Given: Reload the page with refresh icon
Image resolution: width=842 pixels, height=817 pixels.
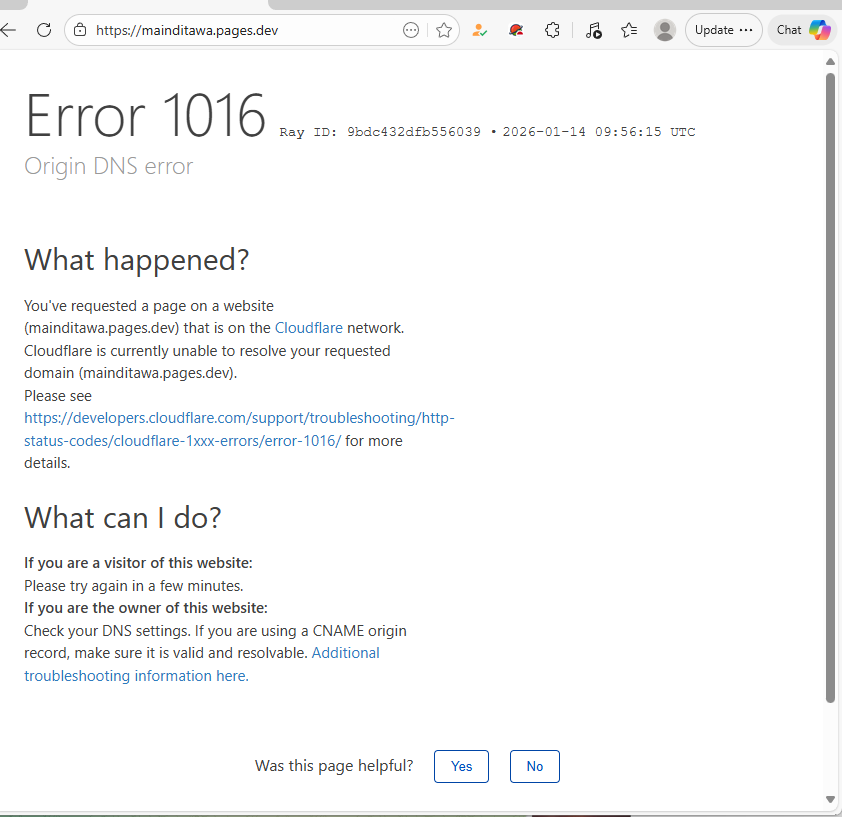Looking at the screenshot, I should point(44,30).
